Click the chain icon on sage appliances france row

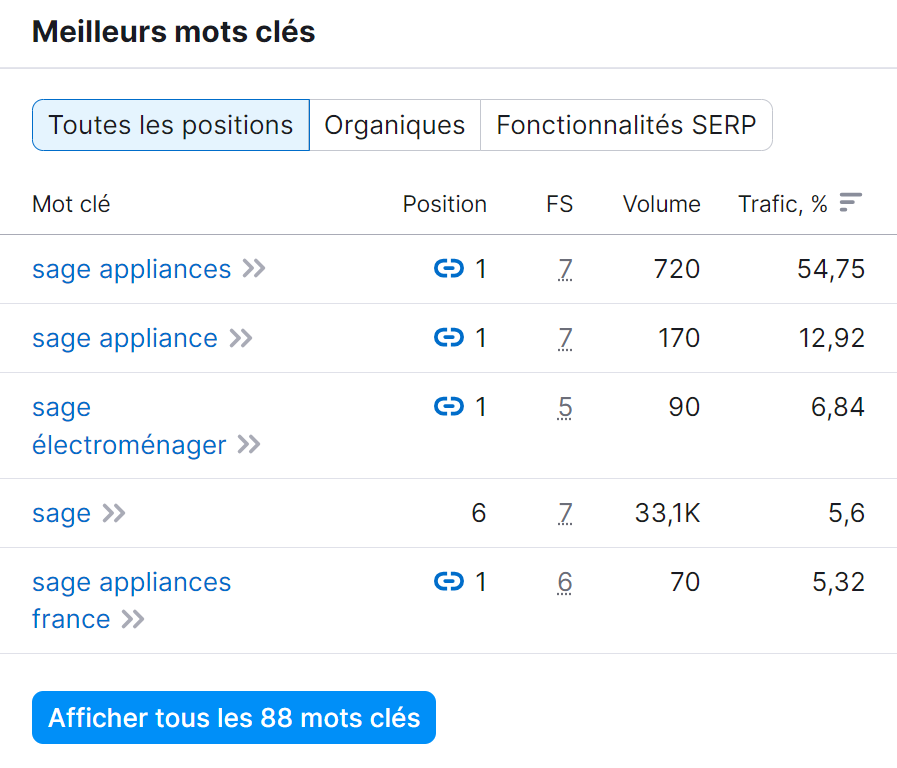coord(449,581)
